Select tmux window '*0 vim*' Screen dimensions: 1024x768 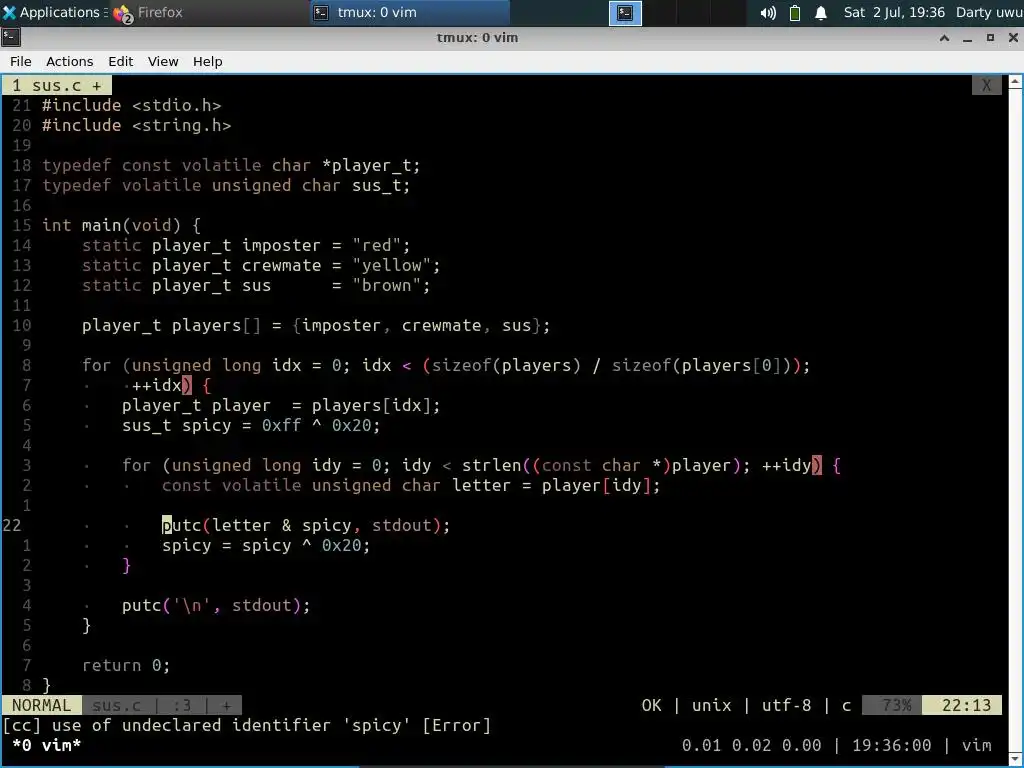46,745
